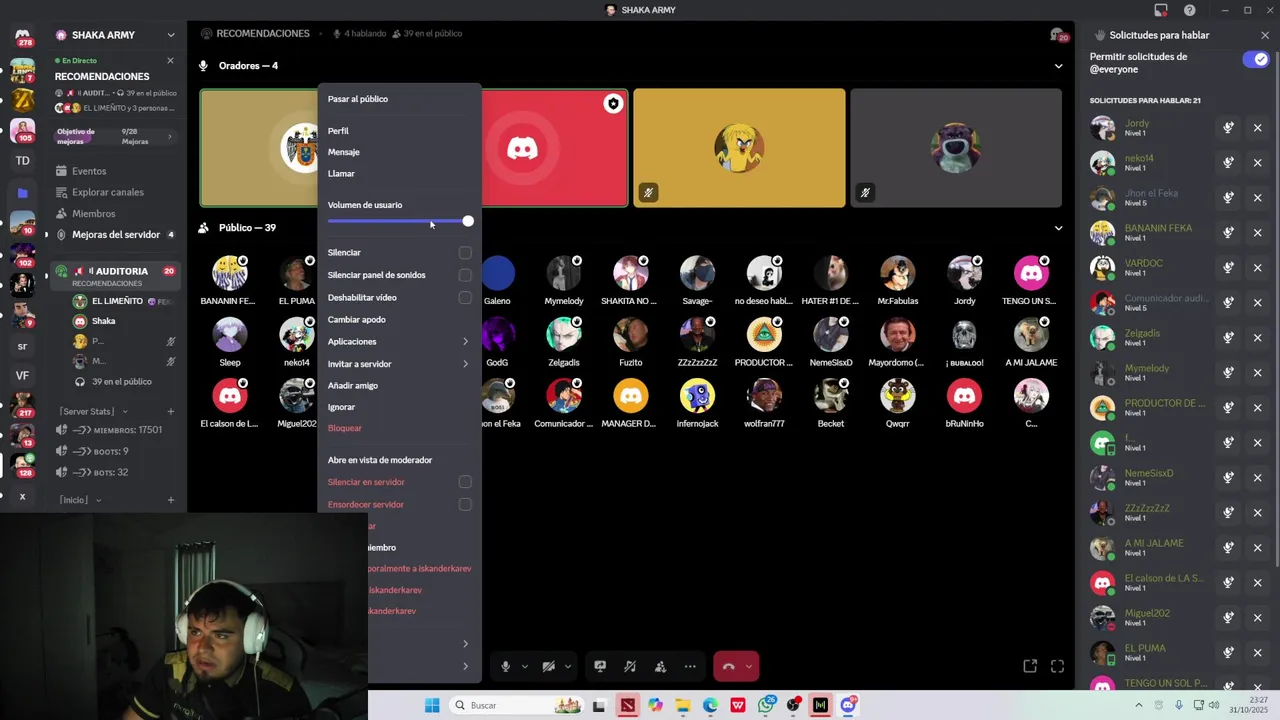Invite EL PUMA to speak
This screenshot has width=1280, height=720.
pos(1228,653)
